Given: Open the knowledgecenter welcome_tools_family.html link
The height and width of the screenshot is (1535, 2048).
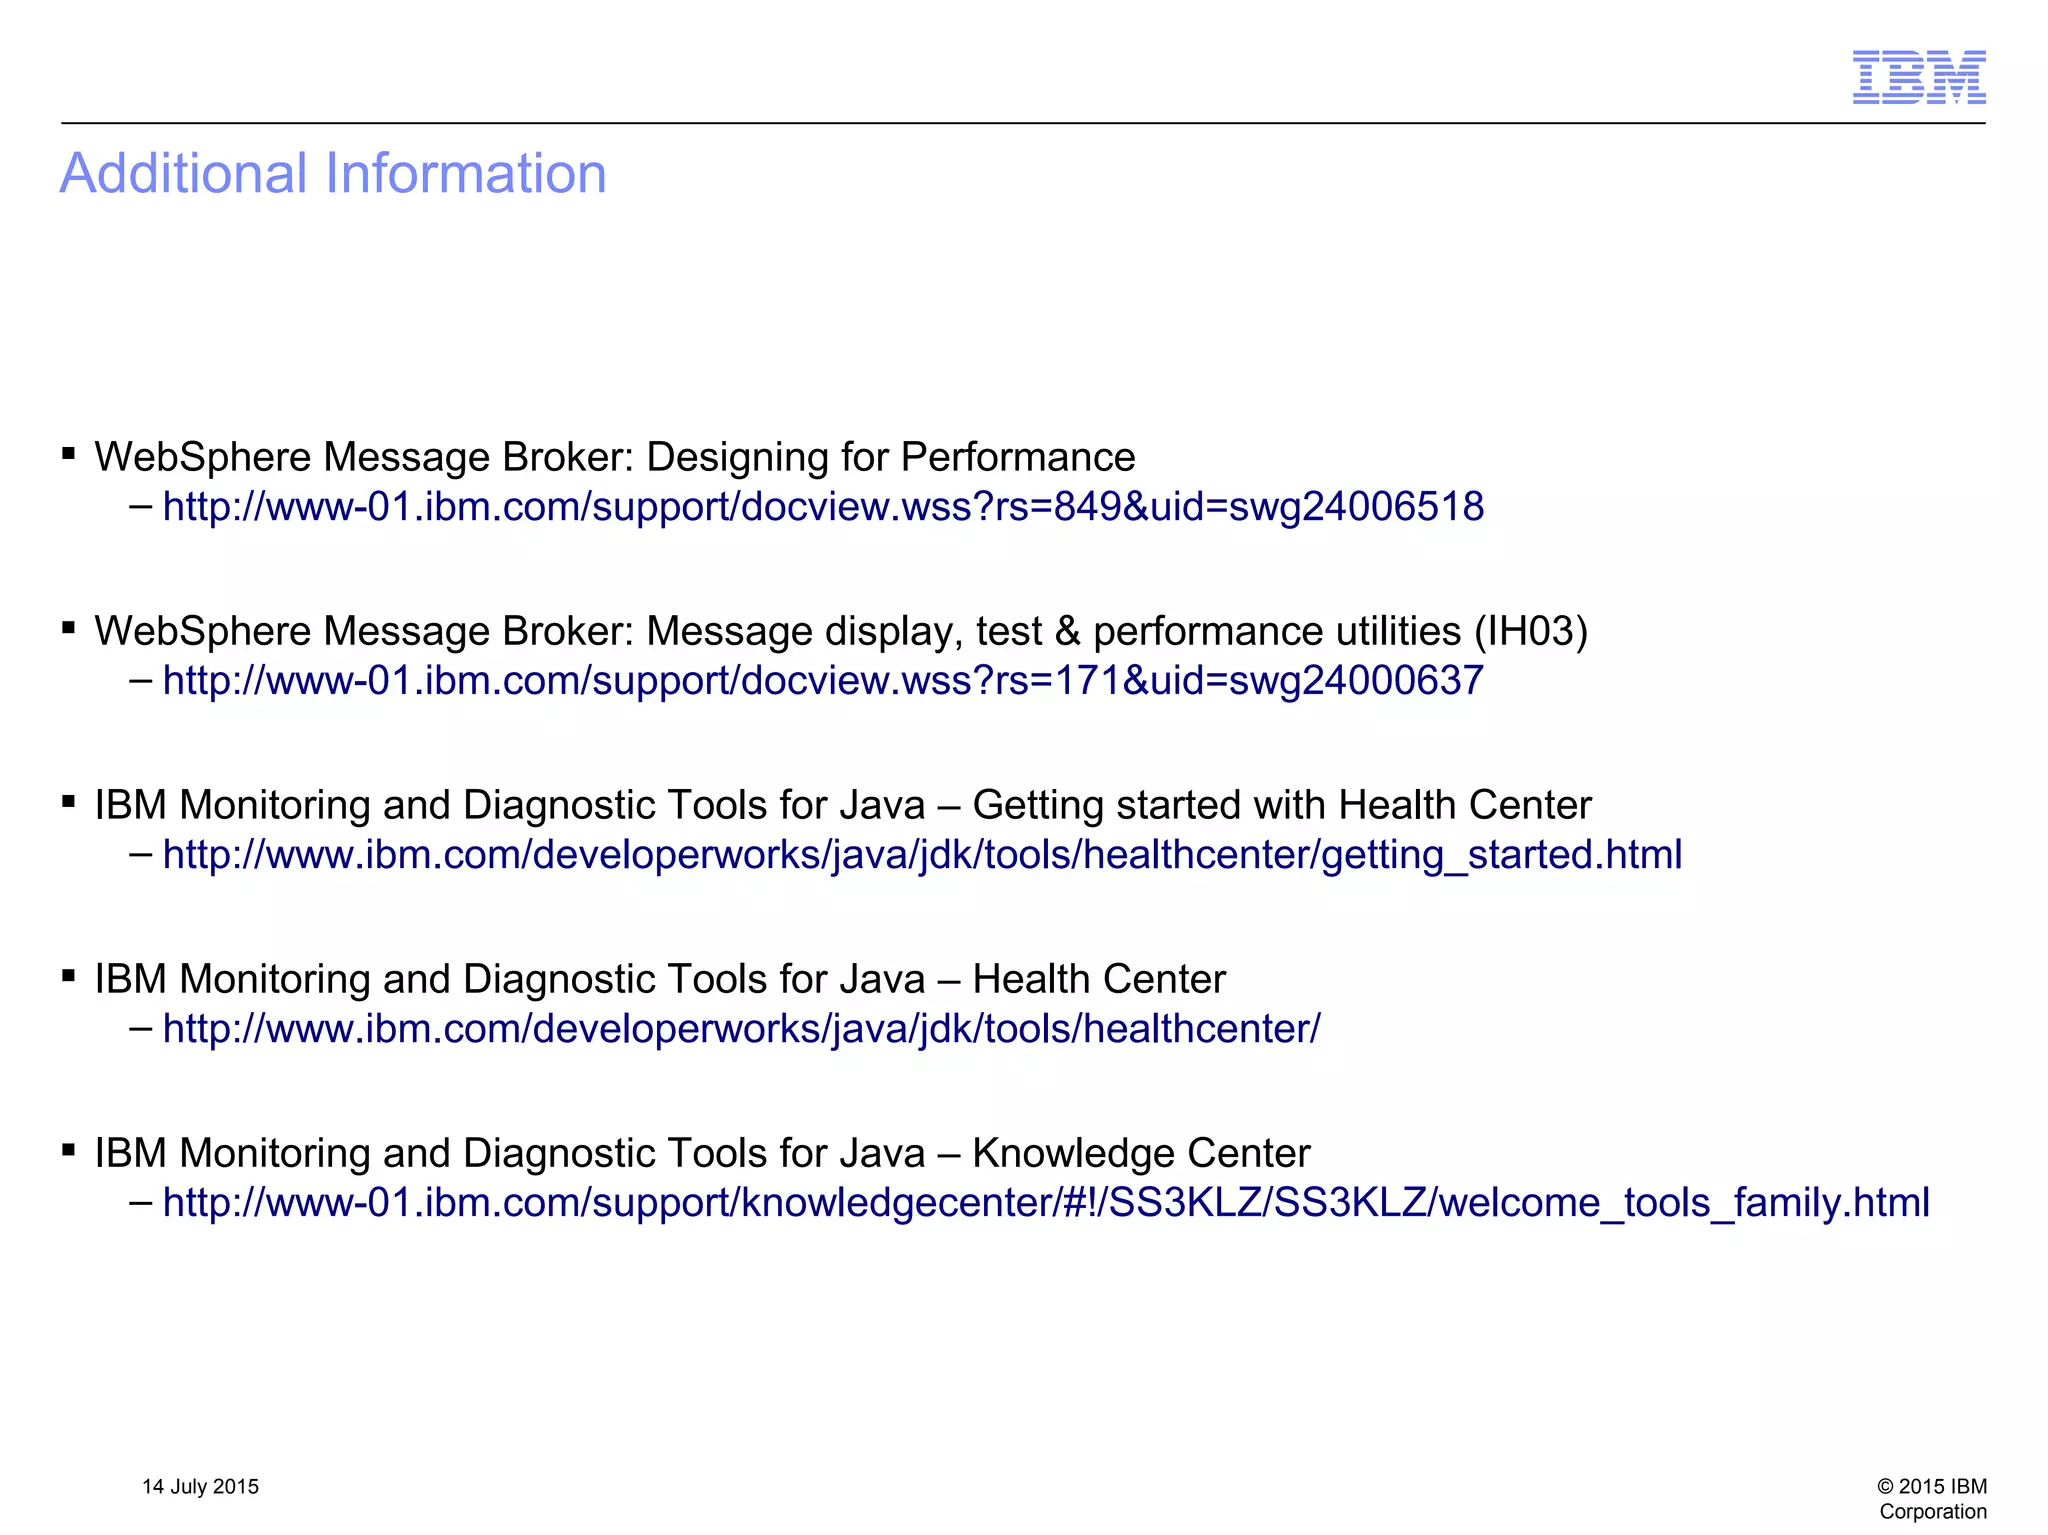Looking at the screenshot, I should pos(1046,1203).
